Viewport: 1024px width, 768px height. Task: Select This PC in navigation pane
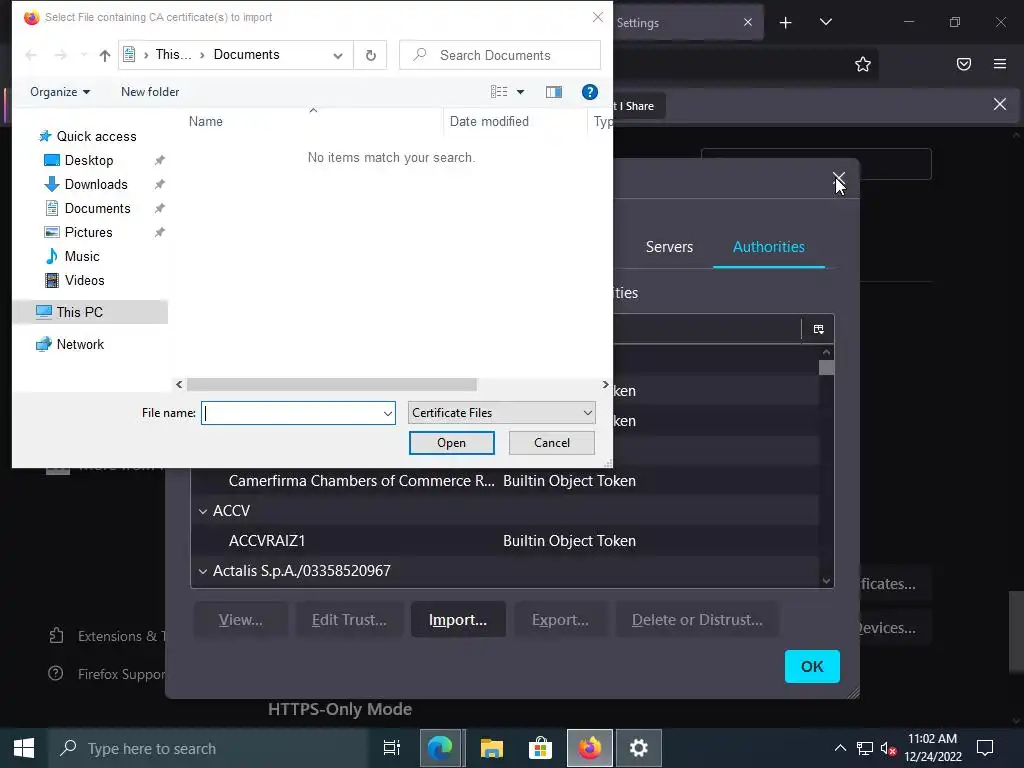[x=90, y=312]
